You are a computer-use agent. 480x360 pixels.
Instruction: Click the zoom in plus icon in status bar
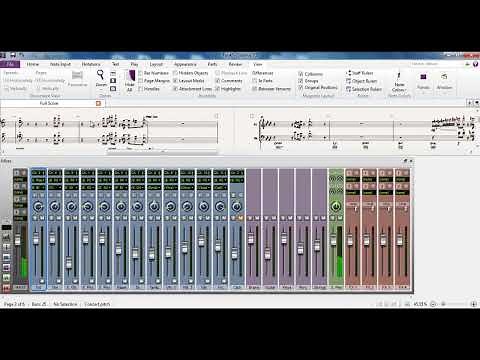pos(474,304)
